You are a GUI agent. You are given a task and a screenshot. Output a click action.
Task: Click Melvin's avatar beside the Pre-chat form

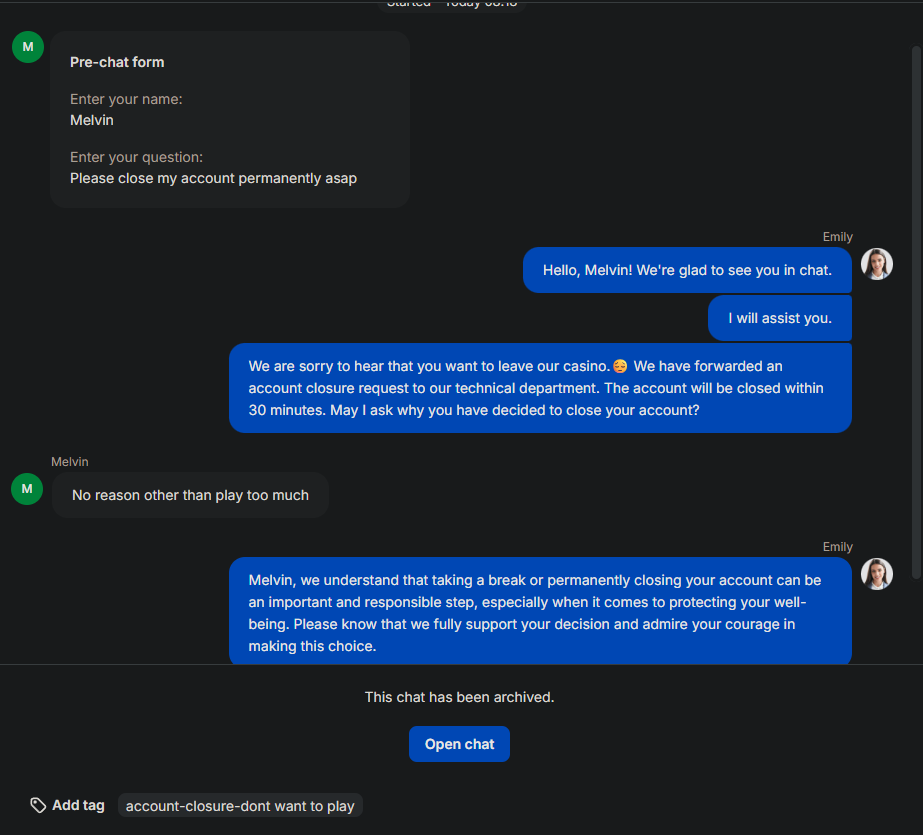click(27, 47)
